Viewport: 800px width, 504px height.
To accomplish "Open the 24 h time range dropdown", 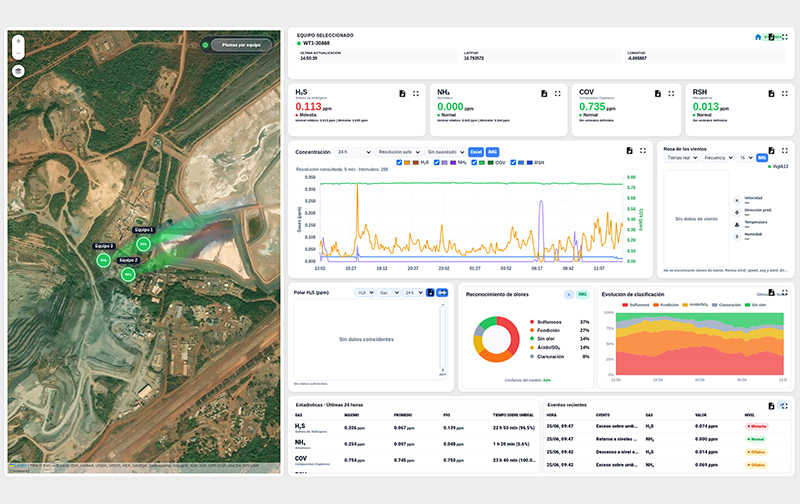I will tap(353, 152).
